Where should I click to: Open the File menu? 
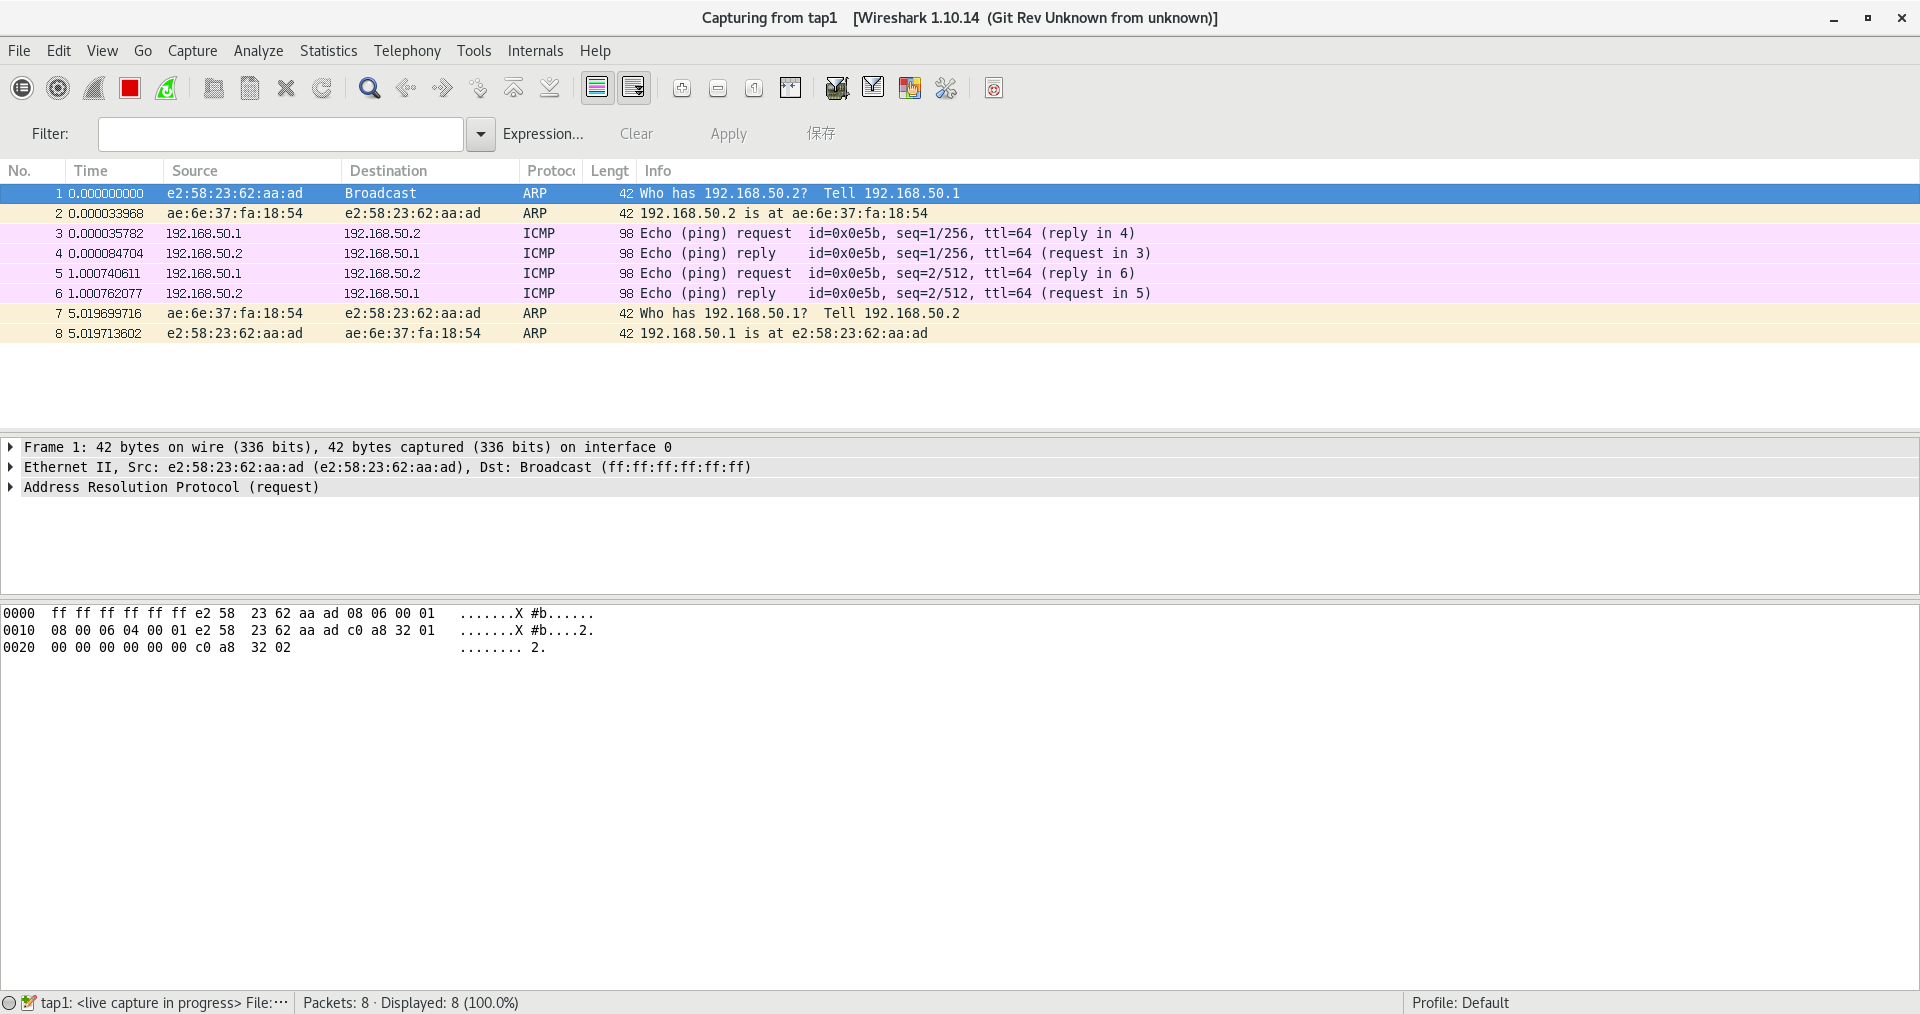19,51
